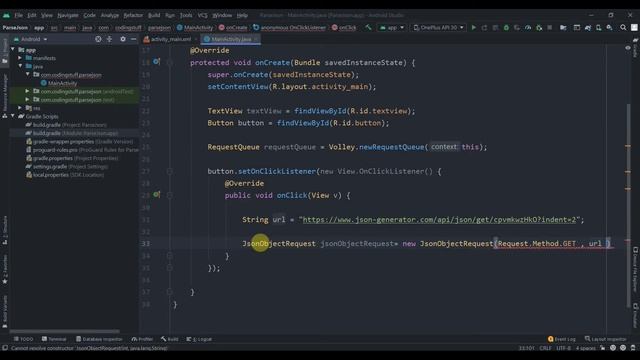
Task: Toggle code fold marker at onClick method
Action: (169, 195)
